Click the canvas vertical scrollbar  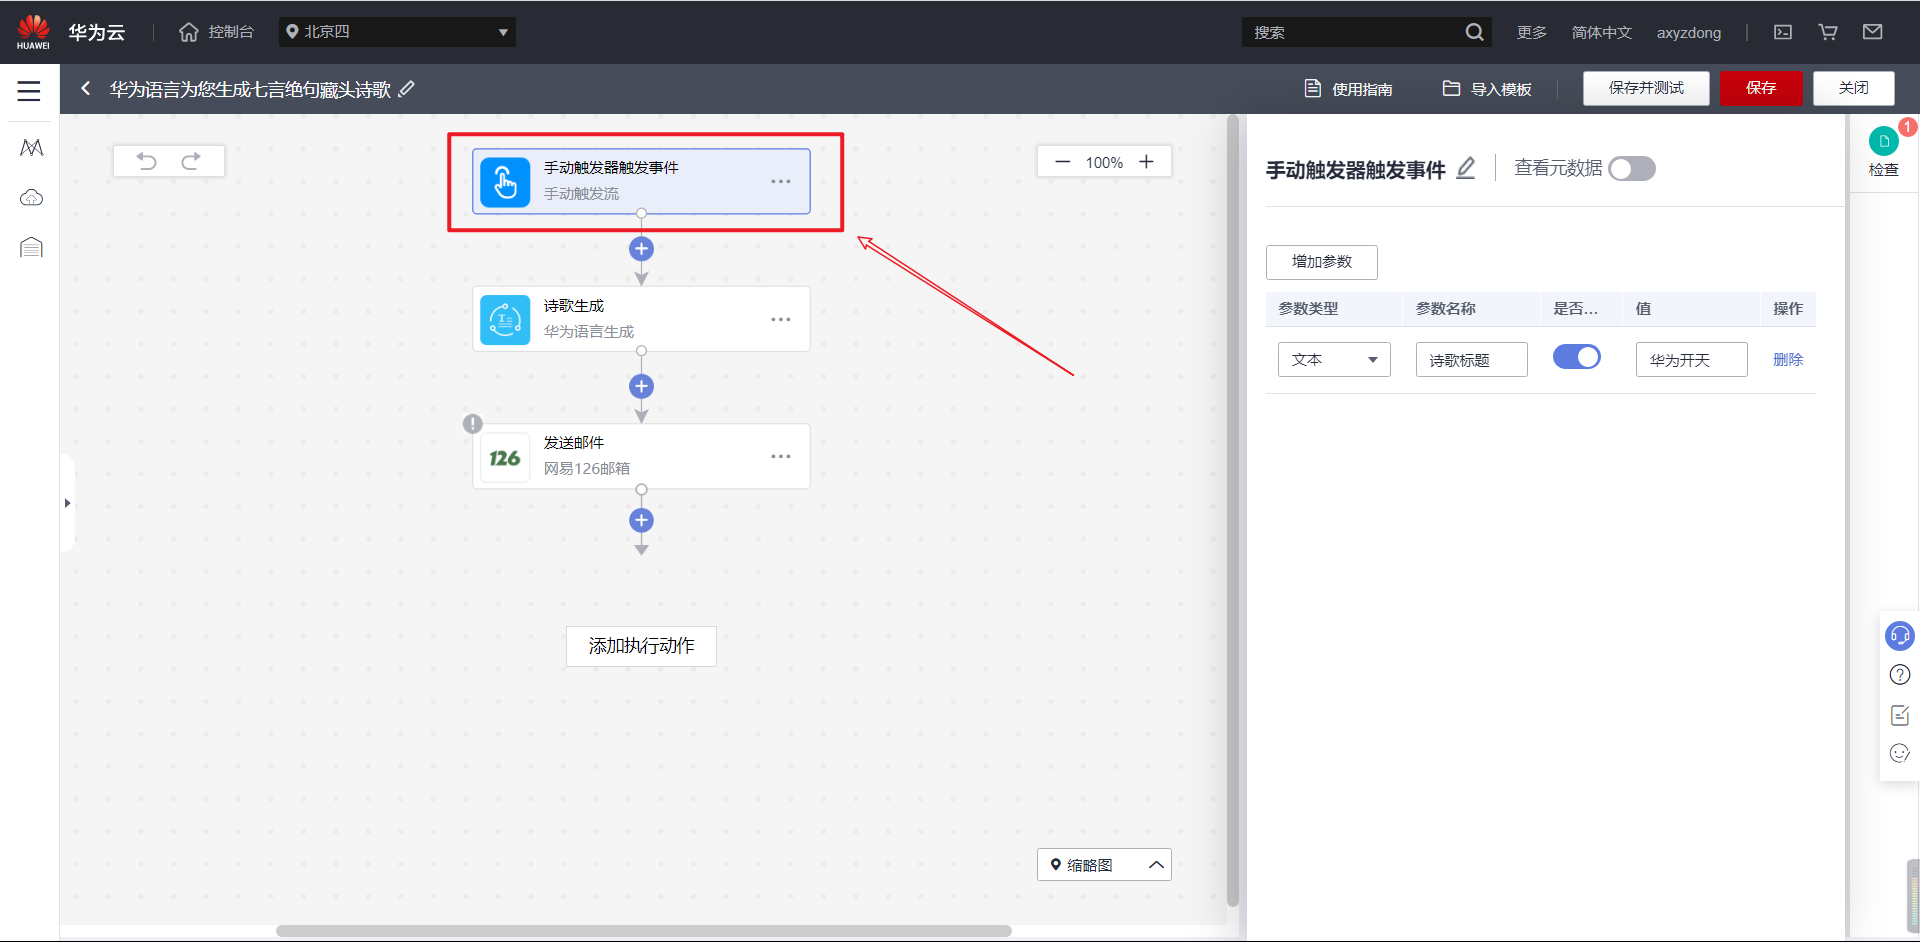[x=1233, y=510]
